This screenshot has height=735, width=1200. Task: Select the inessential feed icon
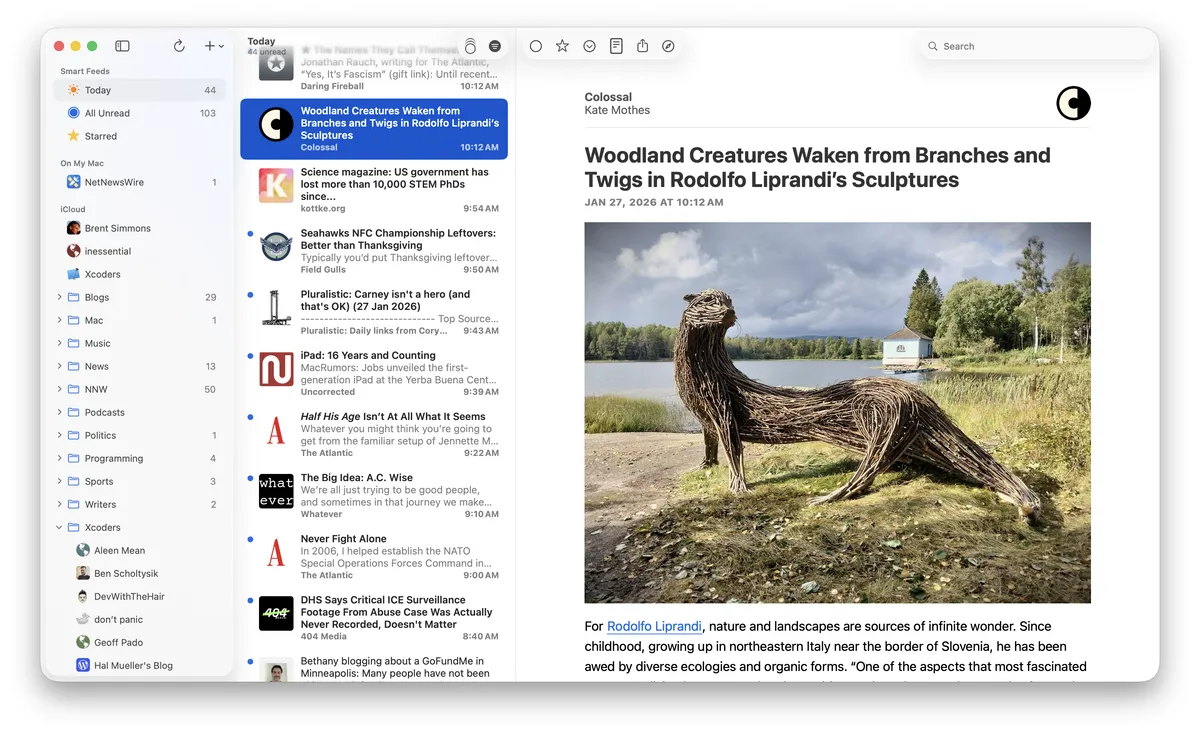click(73, 251)
